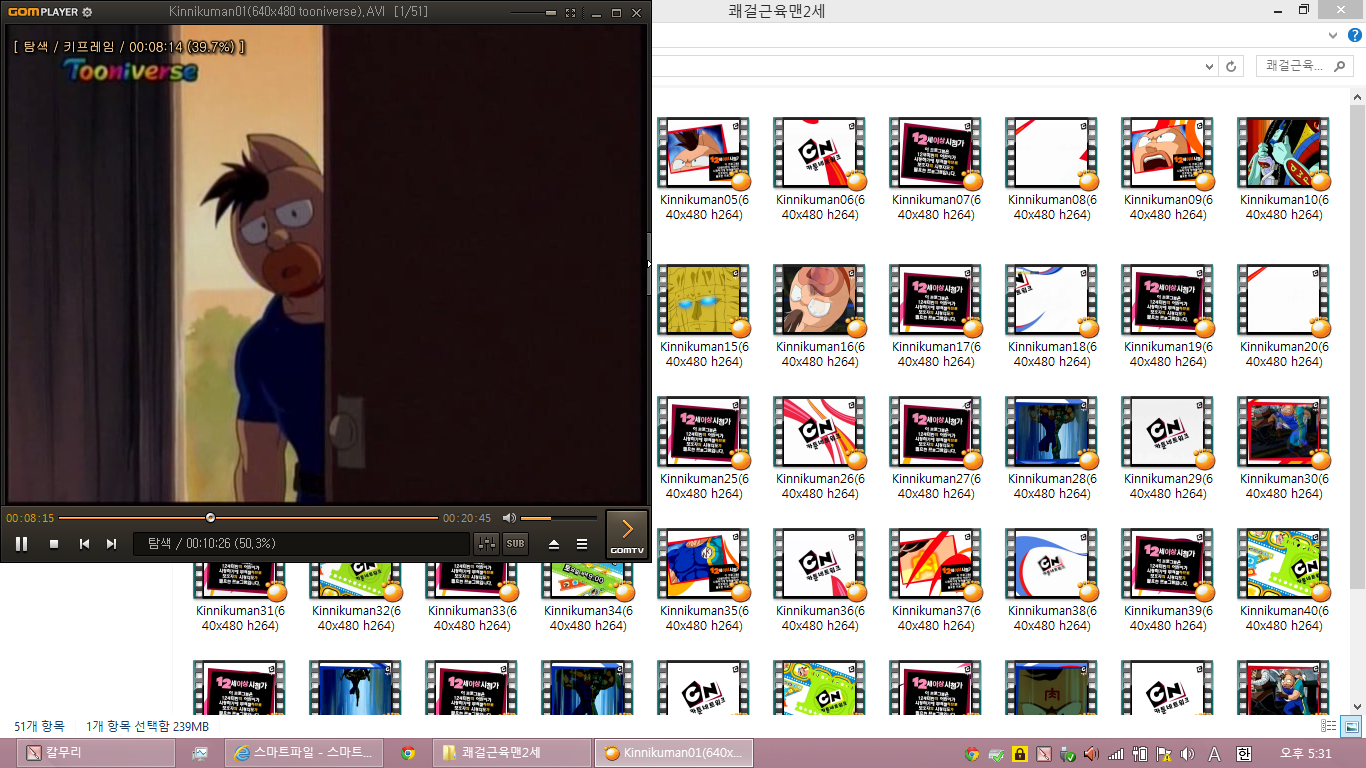Toggle the Korean 한 IME indicator
Image resolution: width=1366 pixels, height=768 pixels.
coord(1244,754)
